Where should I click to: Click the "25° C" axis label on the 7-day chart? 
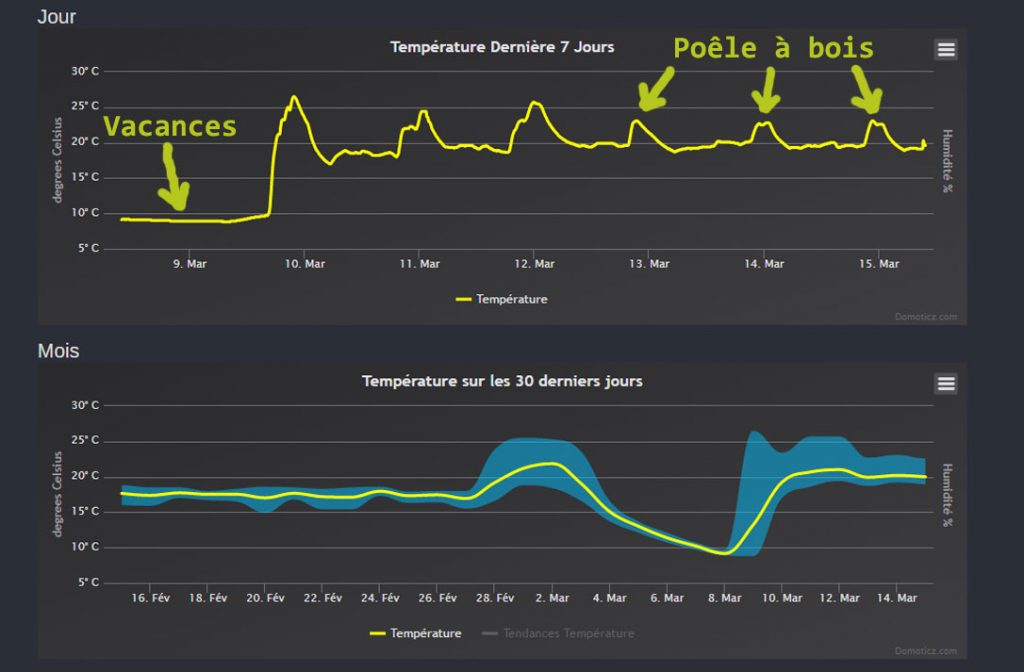coord(86,106)
